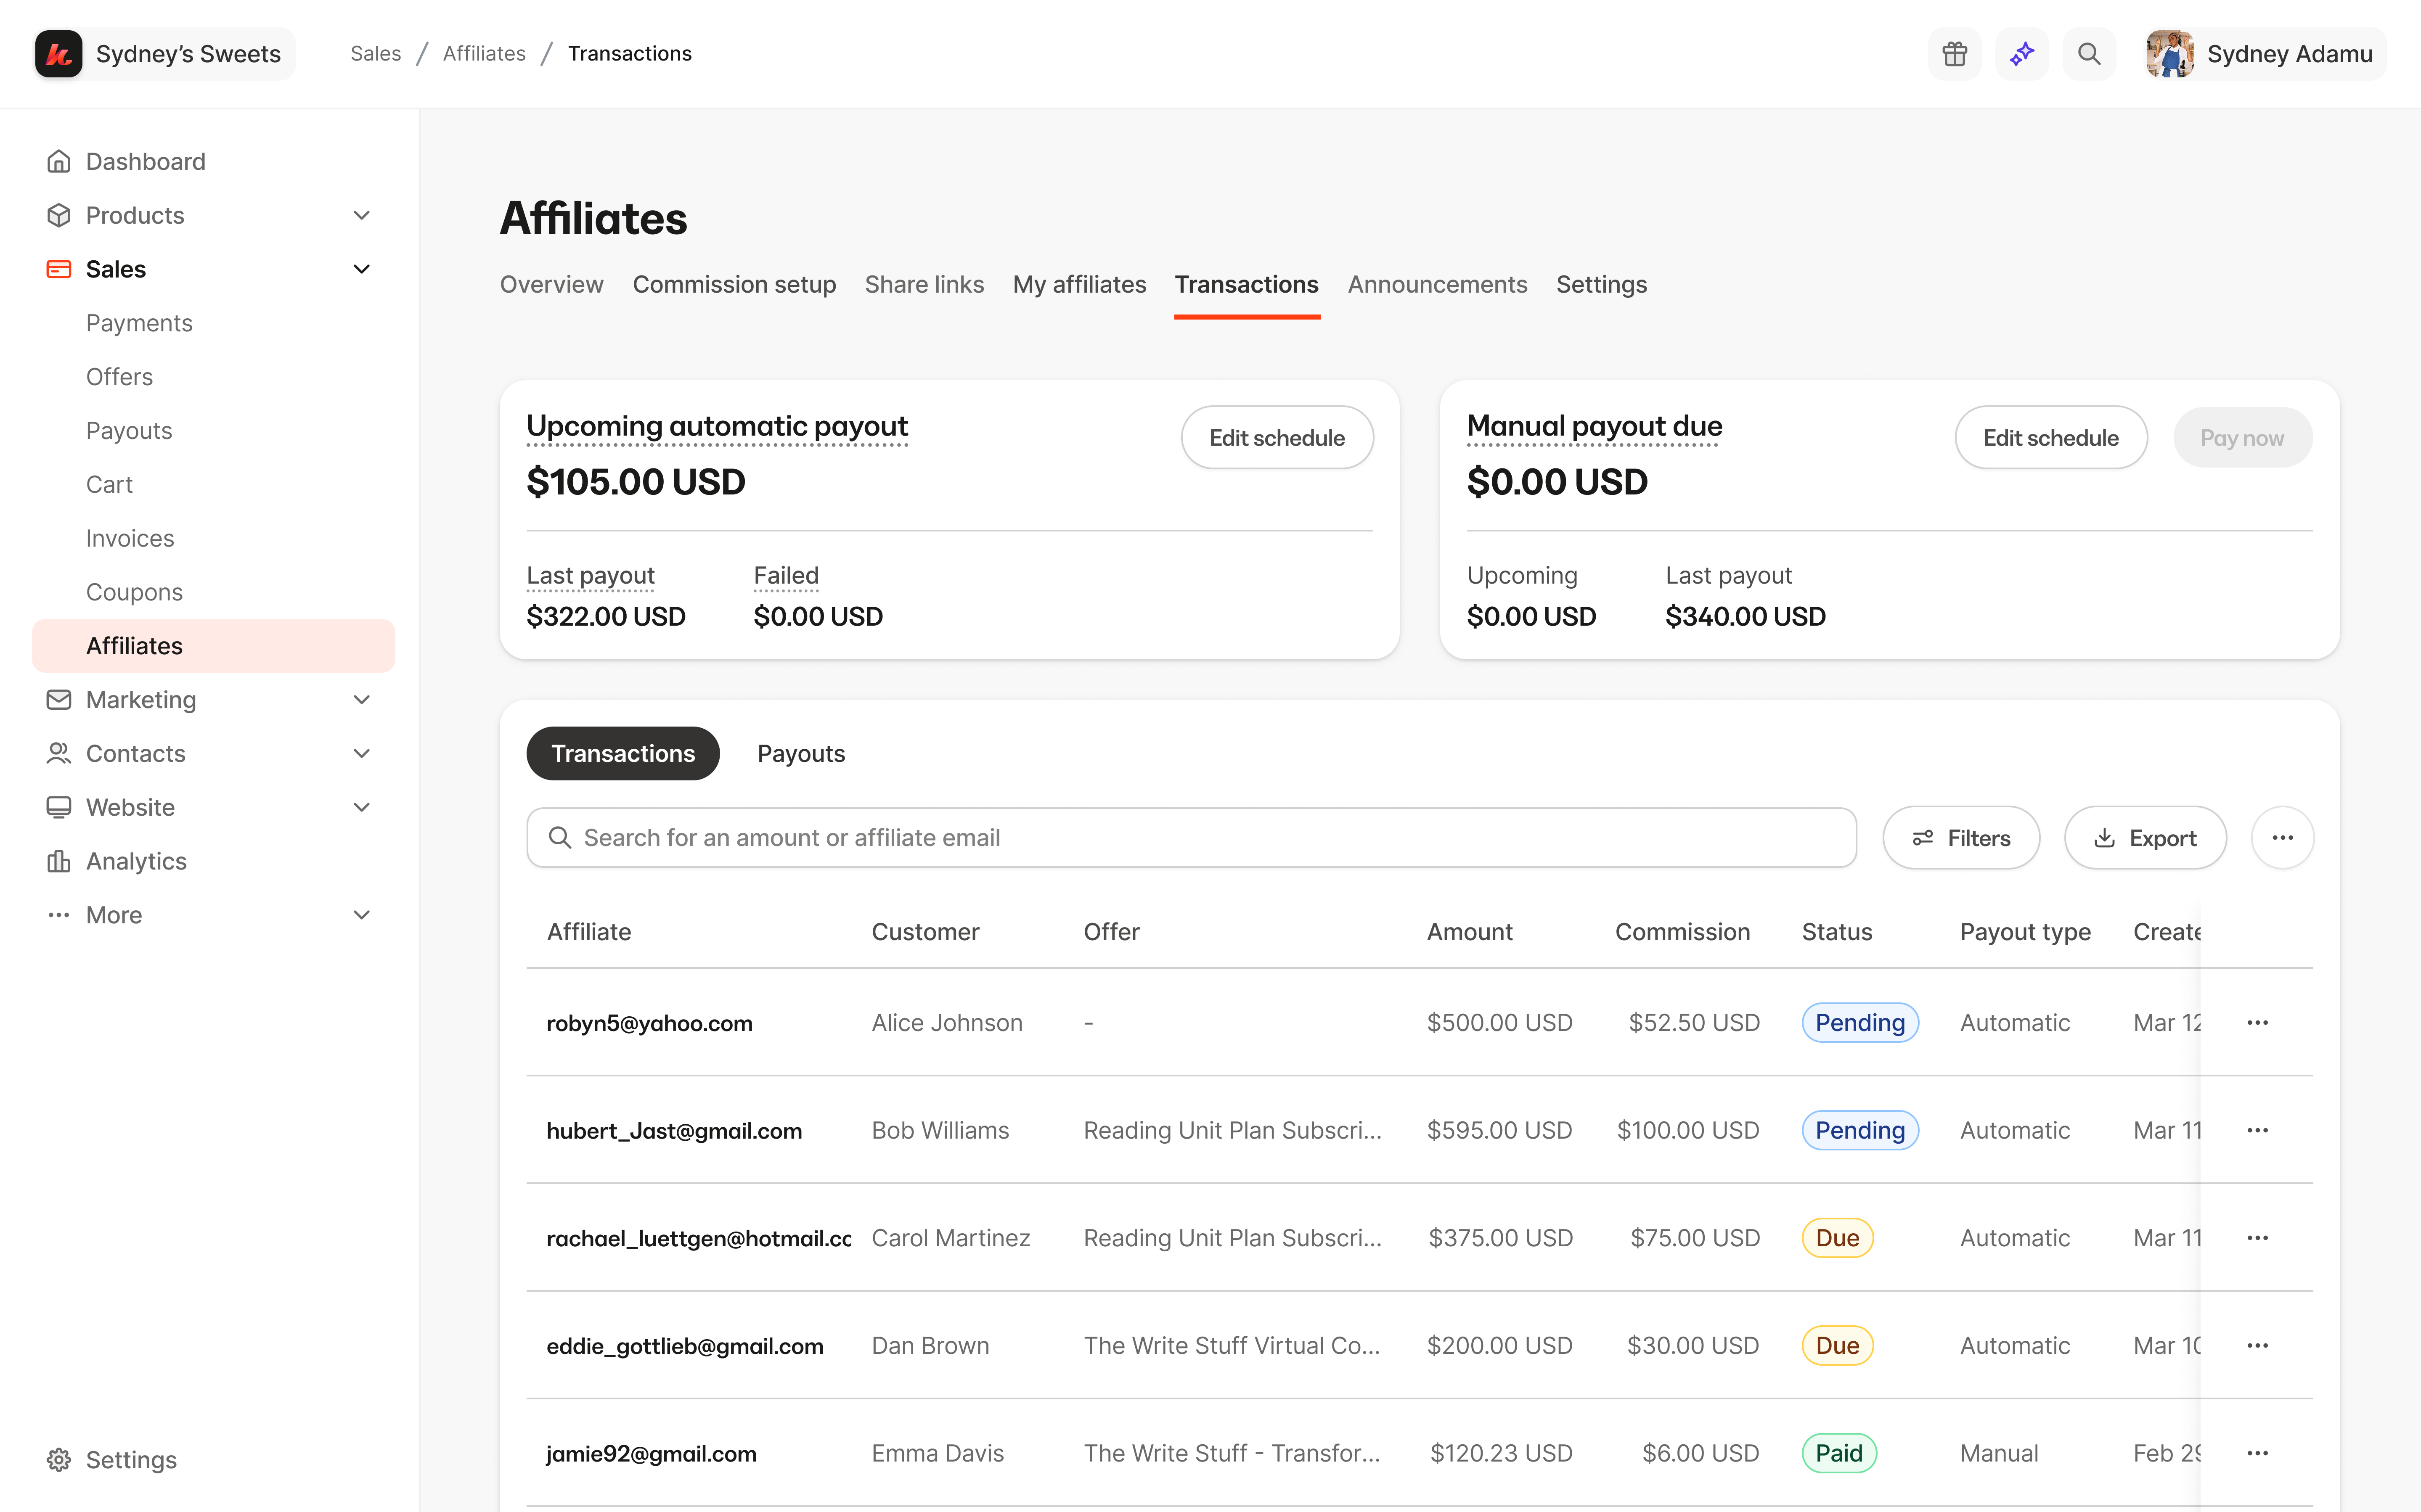The height and width of the screenshot is (1512, 2421).
Task: Click the Marketing envelope icon
Action: [59, 700]
